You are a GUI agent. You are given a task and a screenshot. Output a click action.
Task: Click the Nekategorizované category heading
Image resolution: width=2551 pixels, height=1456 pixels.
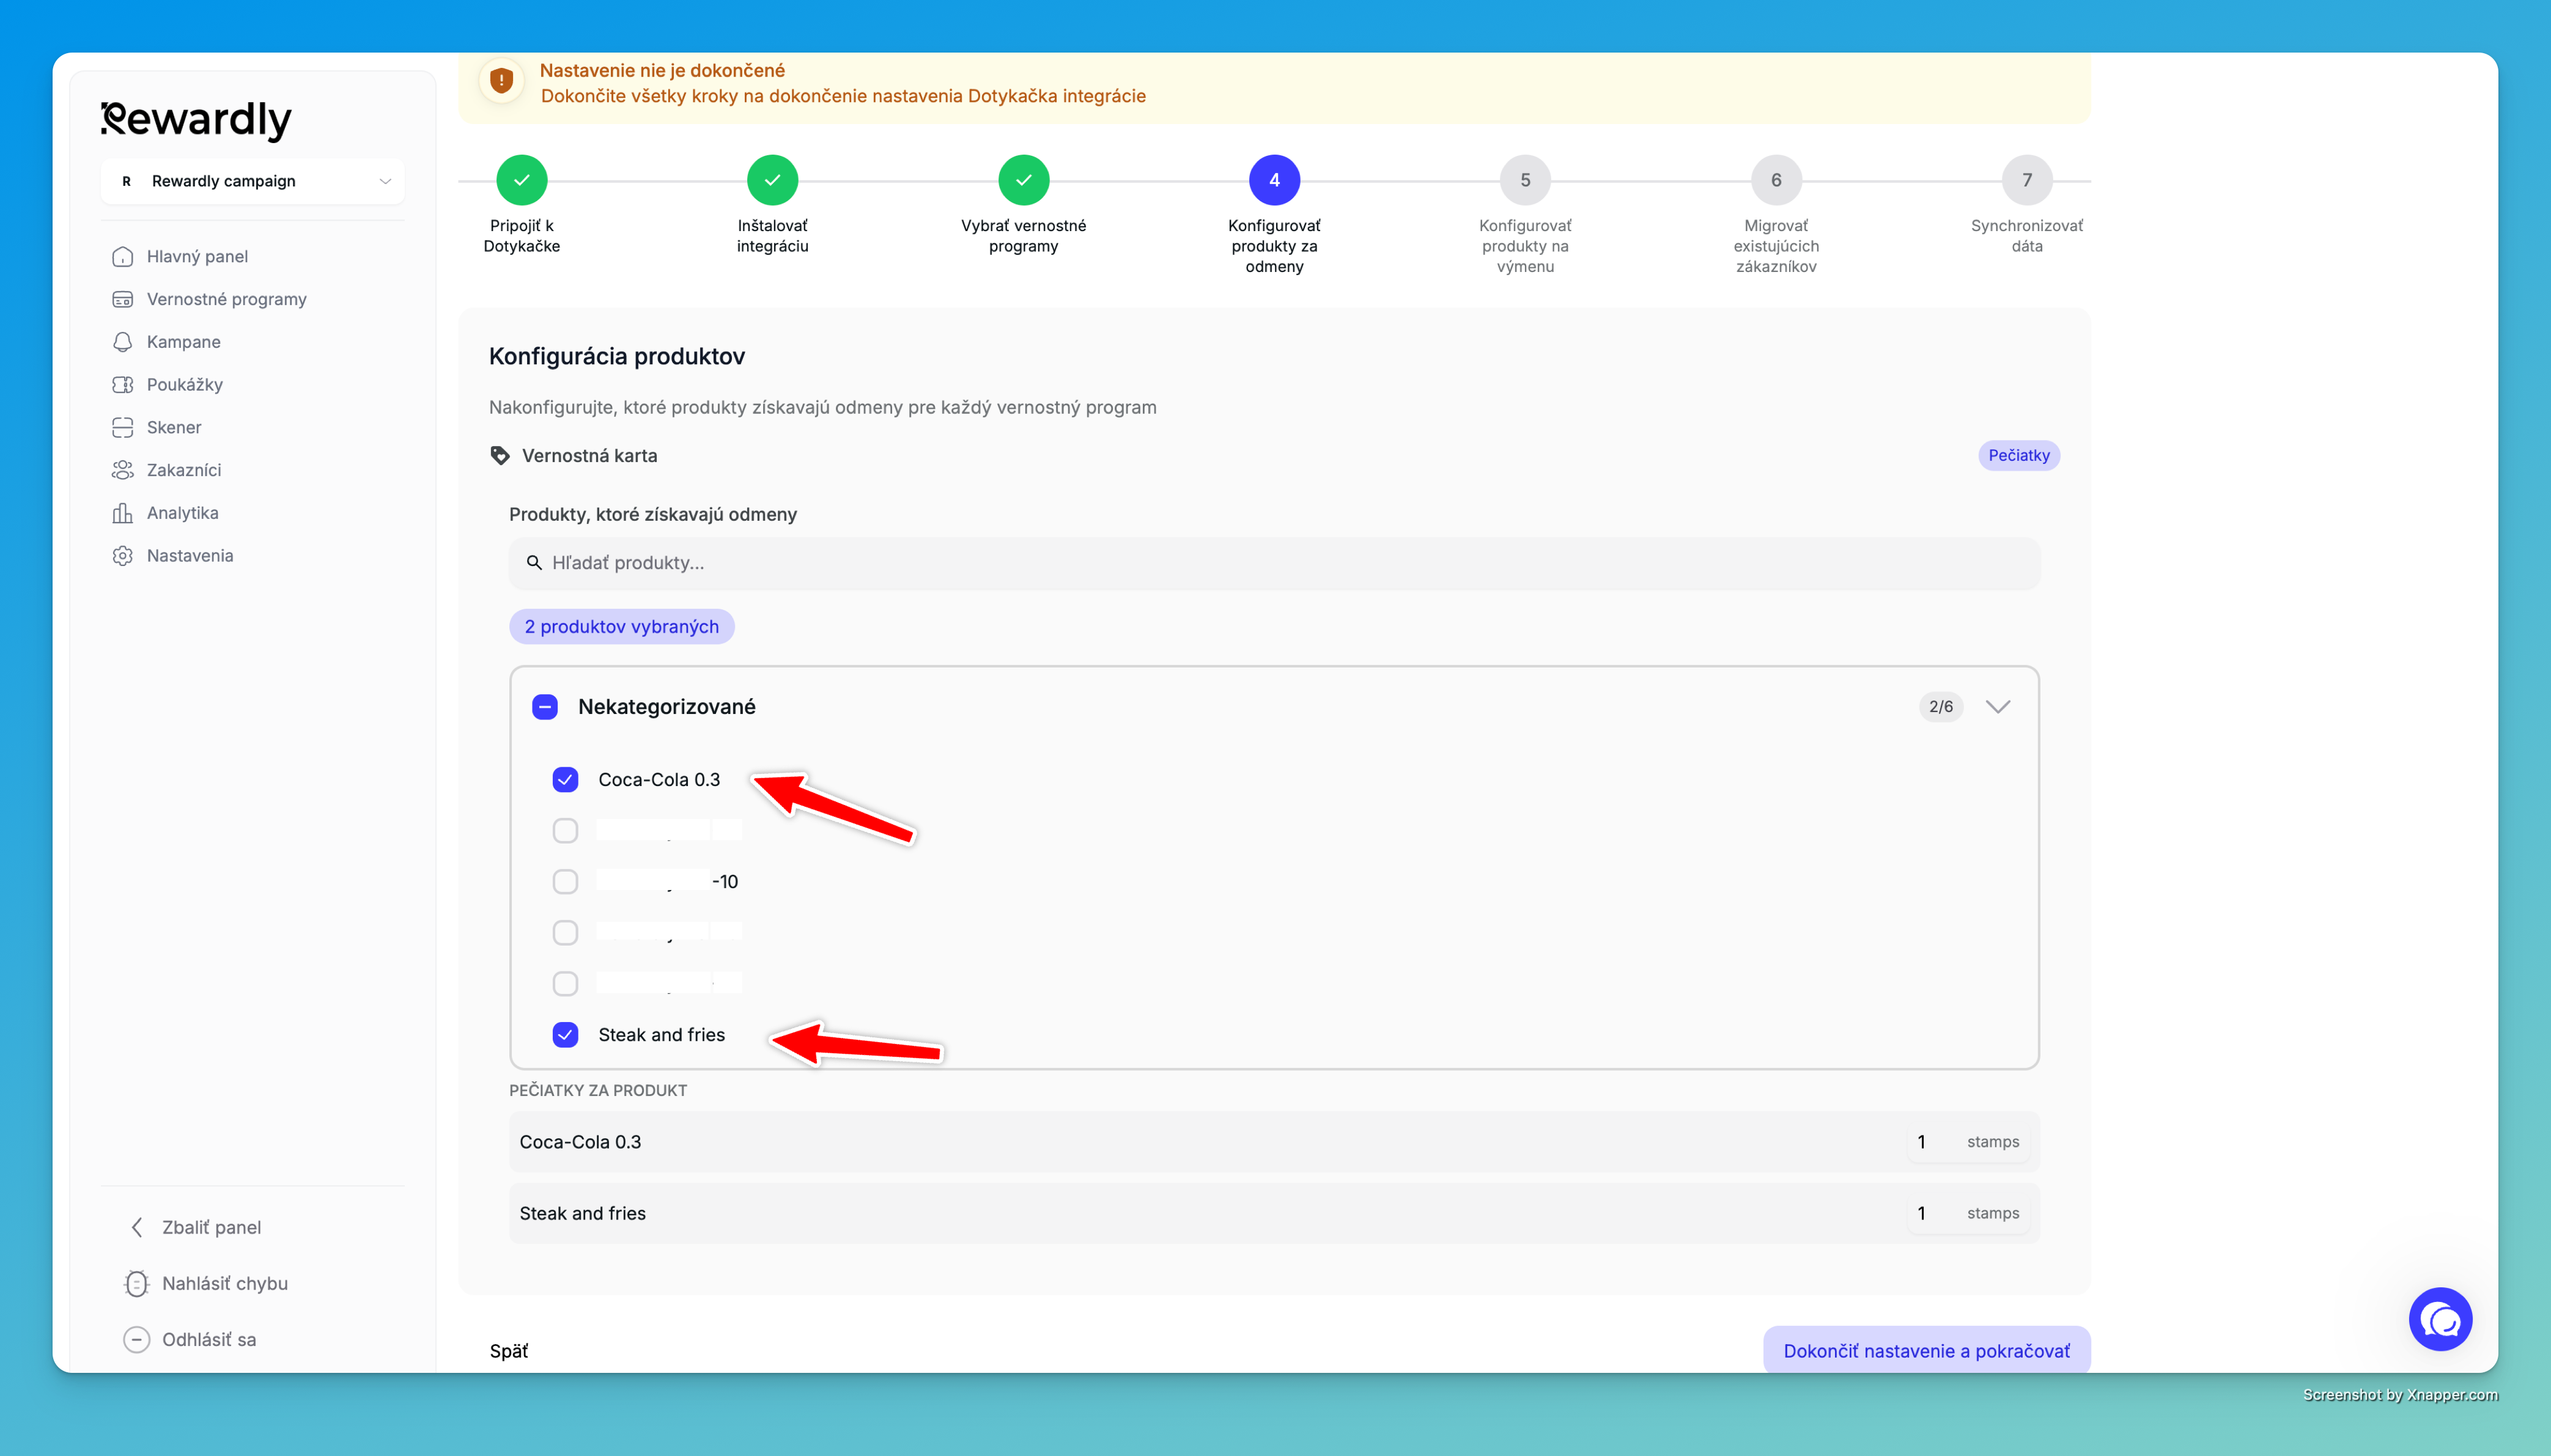coord(667,707)
